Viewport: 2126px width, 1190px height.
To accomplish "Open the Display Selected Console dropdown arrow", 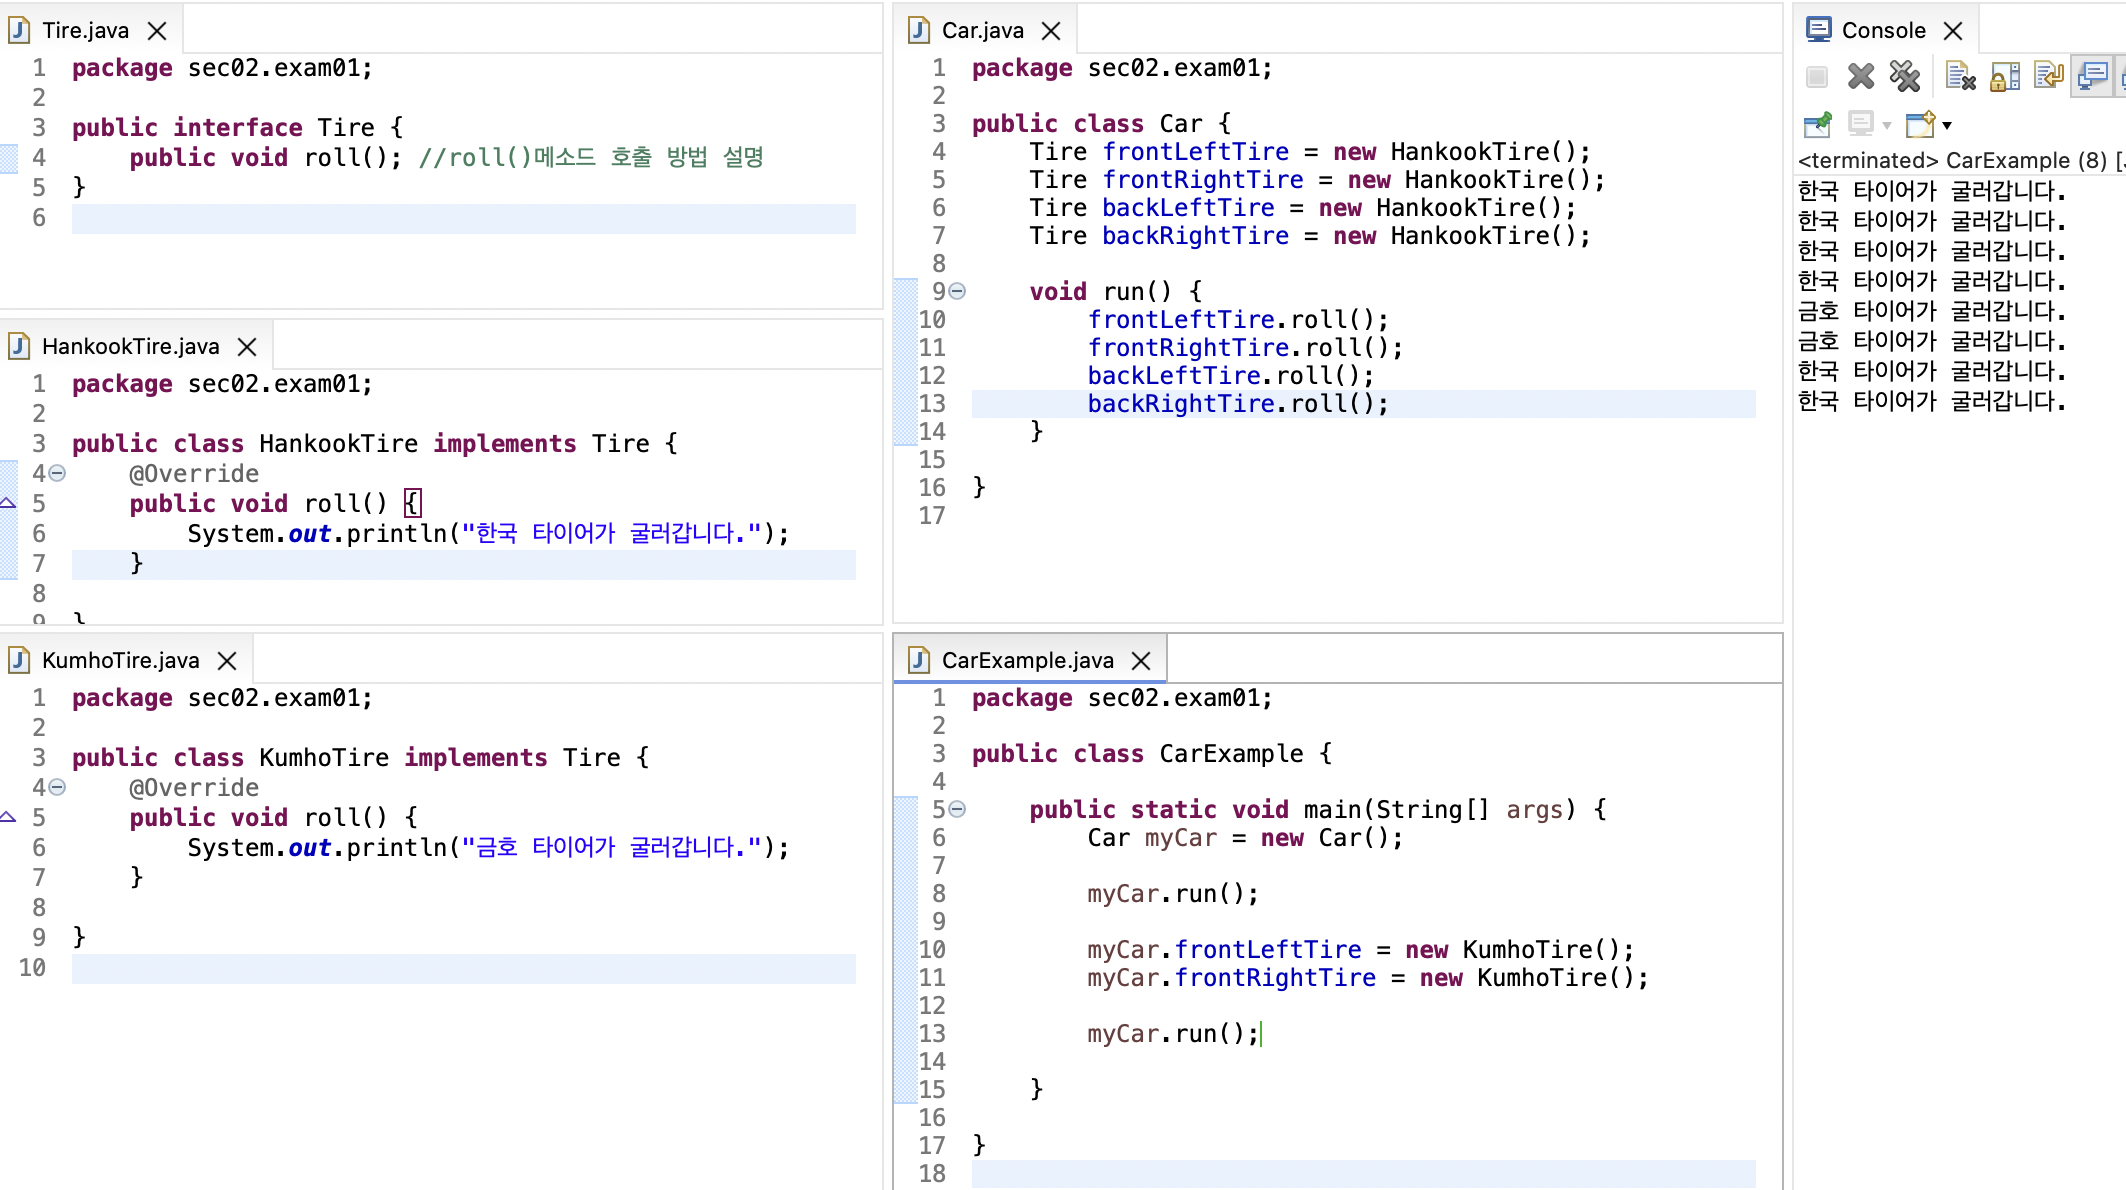I will 1887,126.
